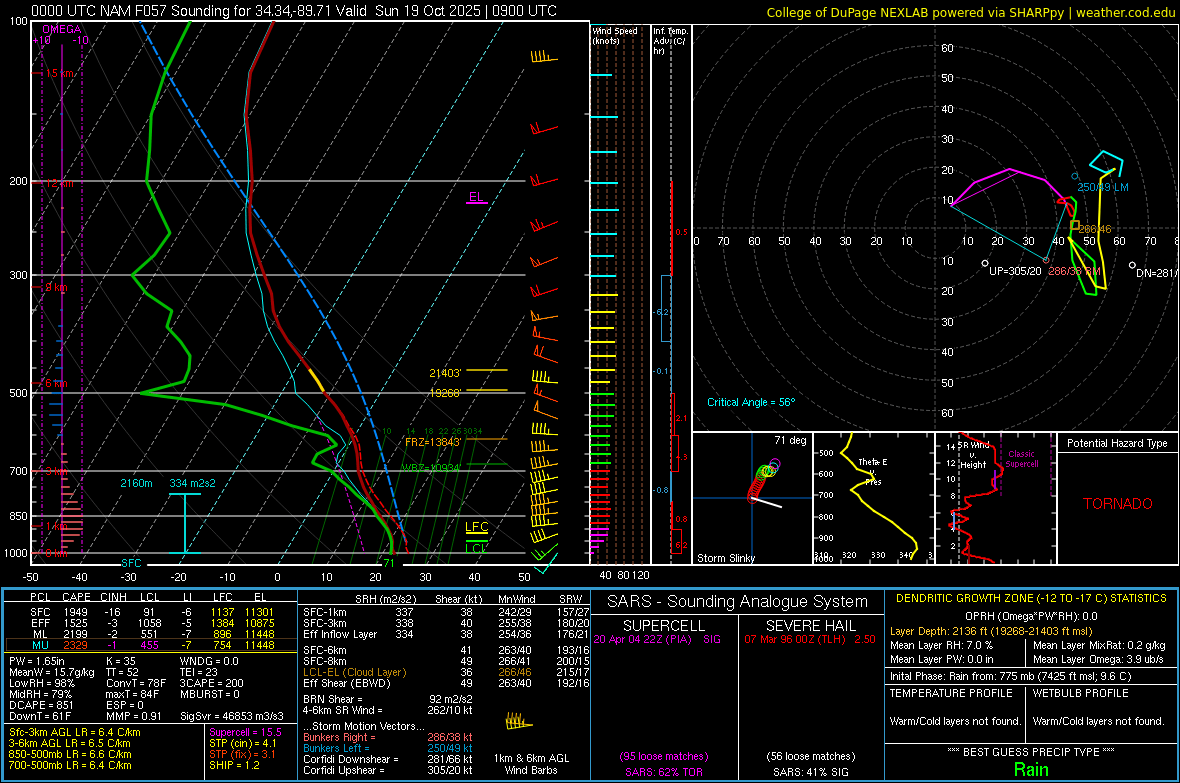Click the DCAPE = 851 value

(x=41, y=705)
